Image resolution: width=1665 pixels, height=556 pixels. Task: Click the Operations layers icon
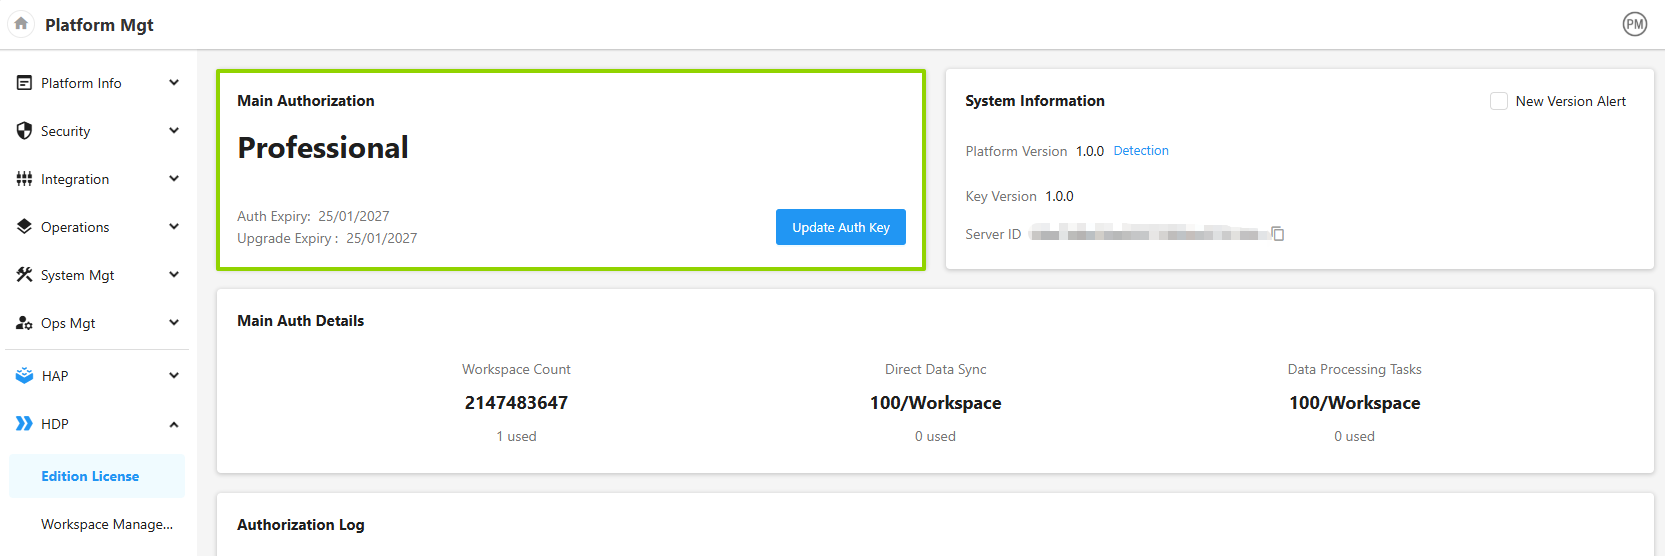tap(24, 227)
